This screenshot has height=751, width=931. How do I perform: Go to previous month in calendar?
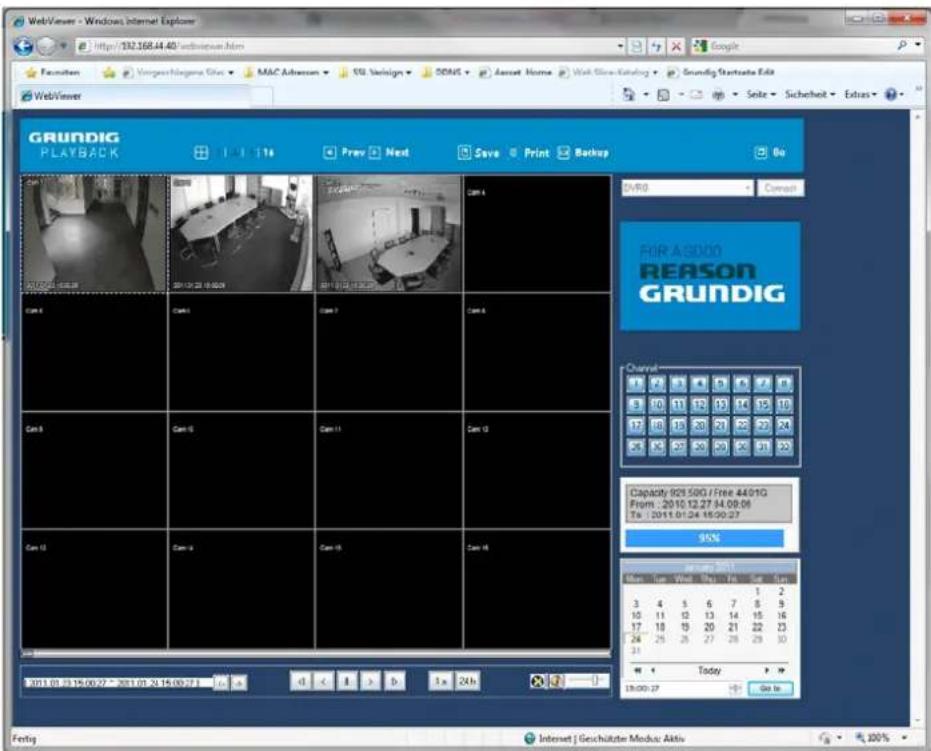click(653, 670)
